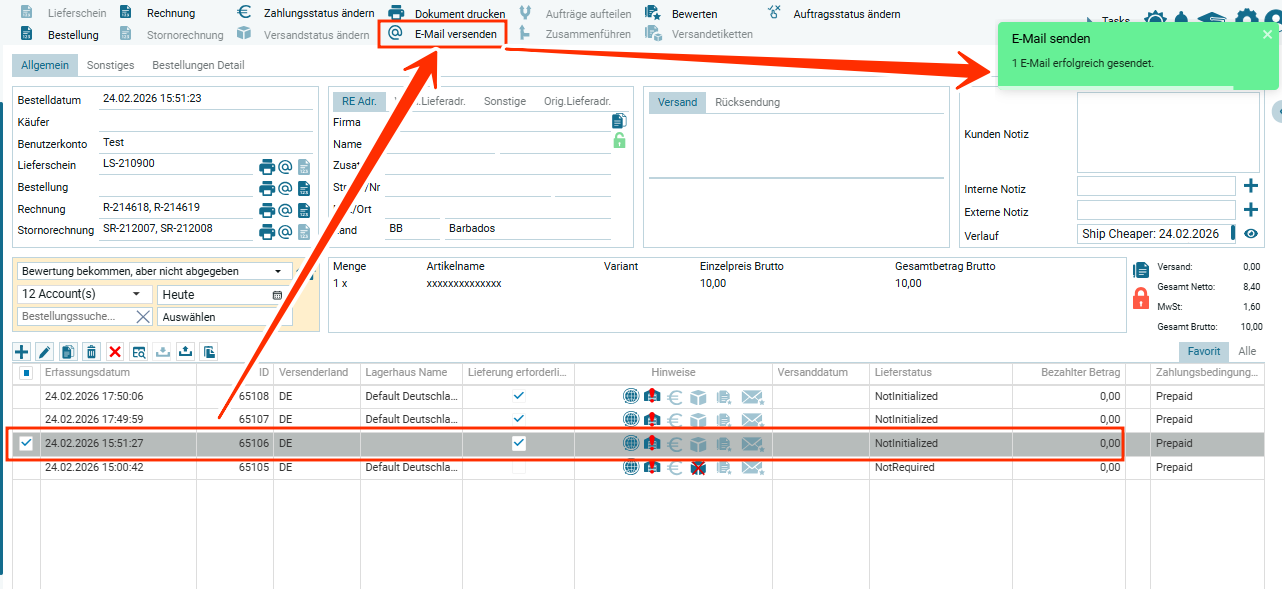The height and width of the screenshot is (589, 1282).
Task: Open the 'Heute' date picker
Action: coord(277,295)
